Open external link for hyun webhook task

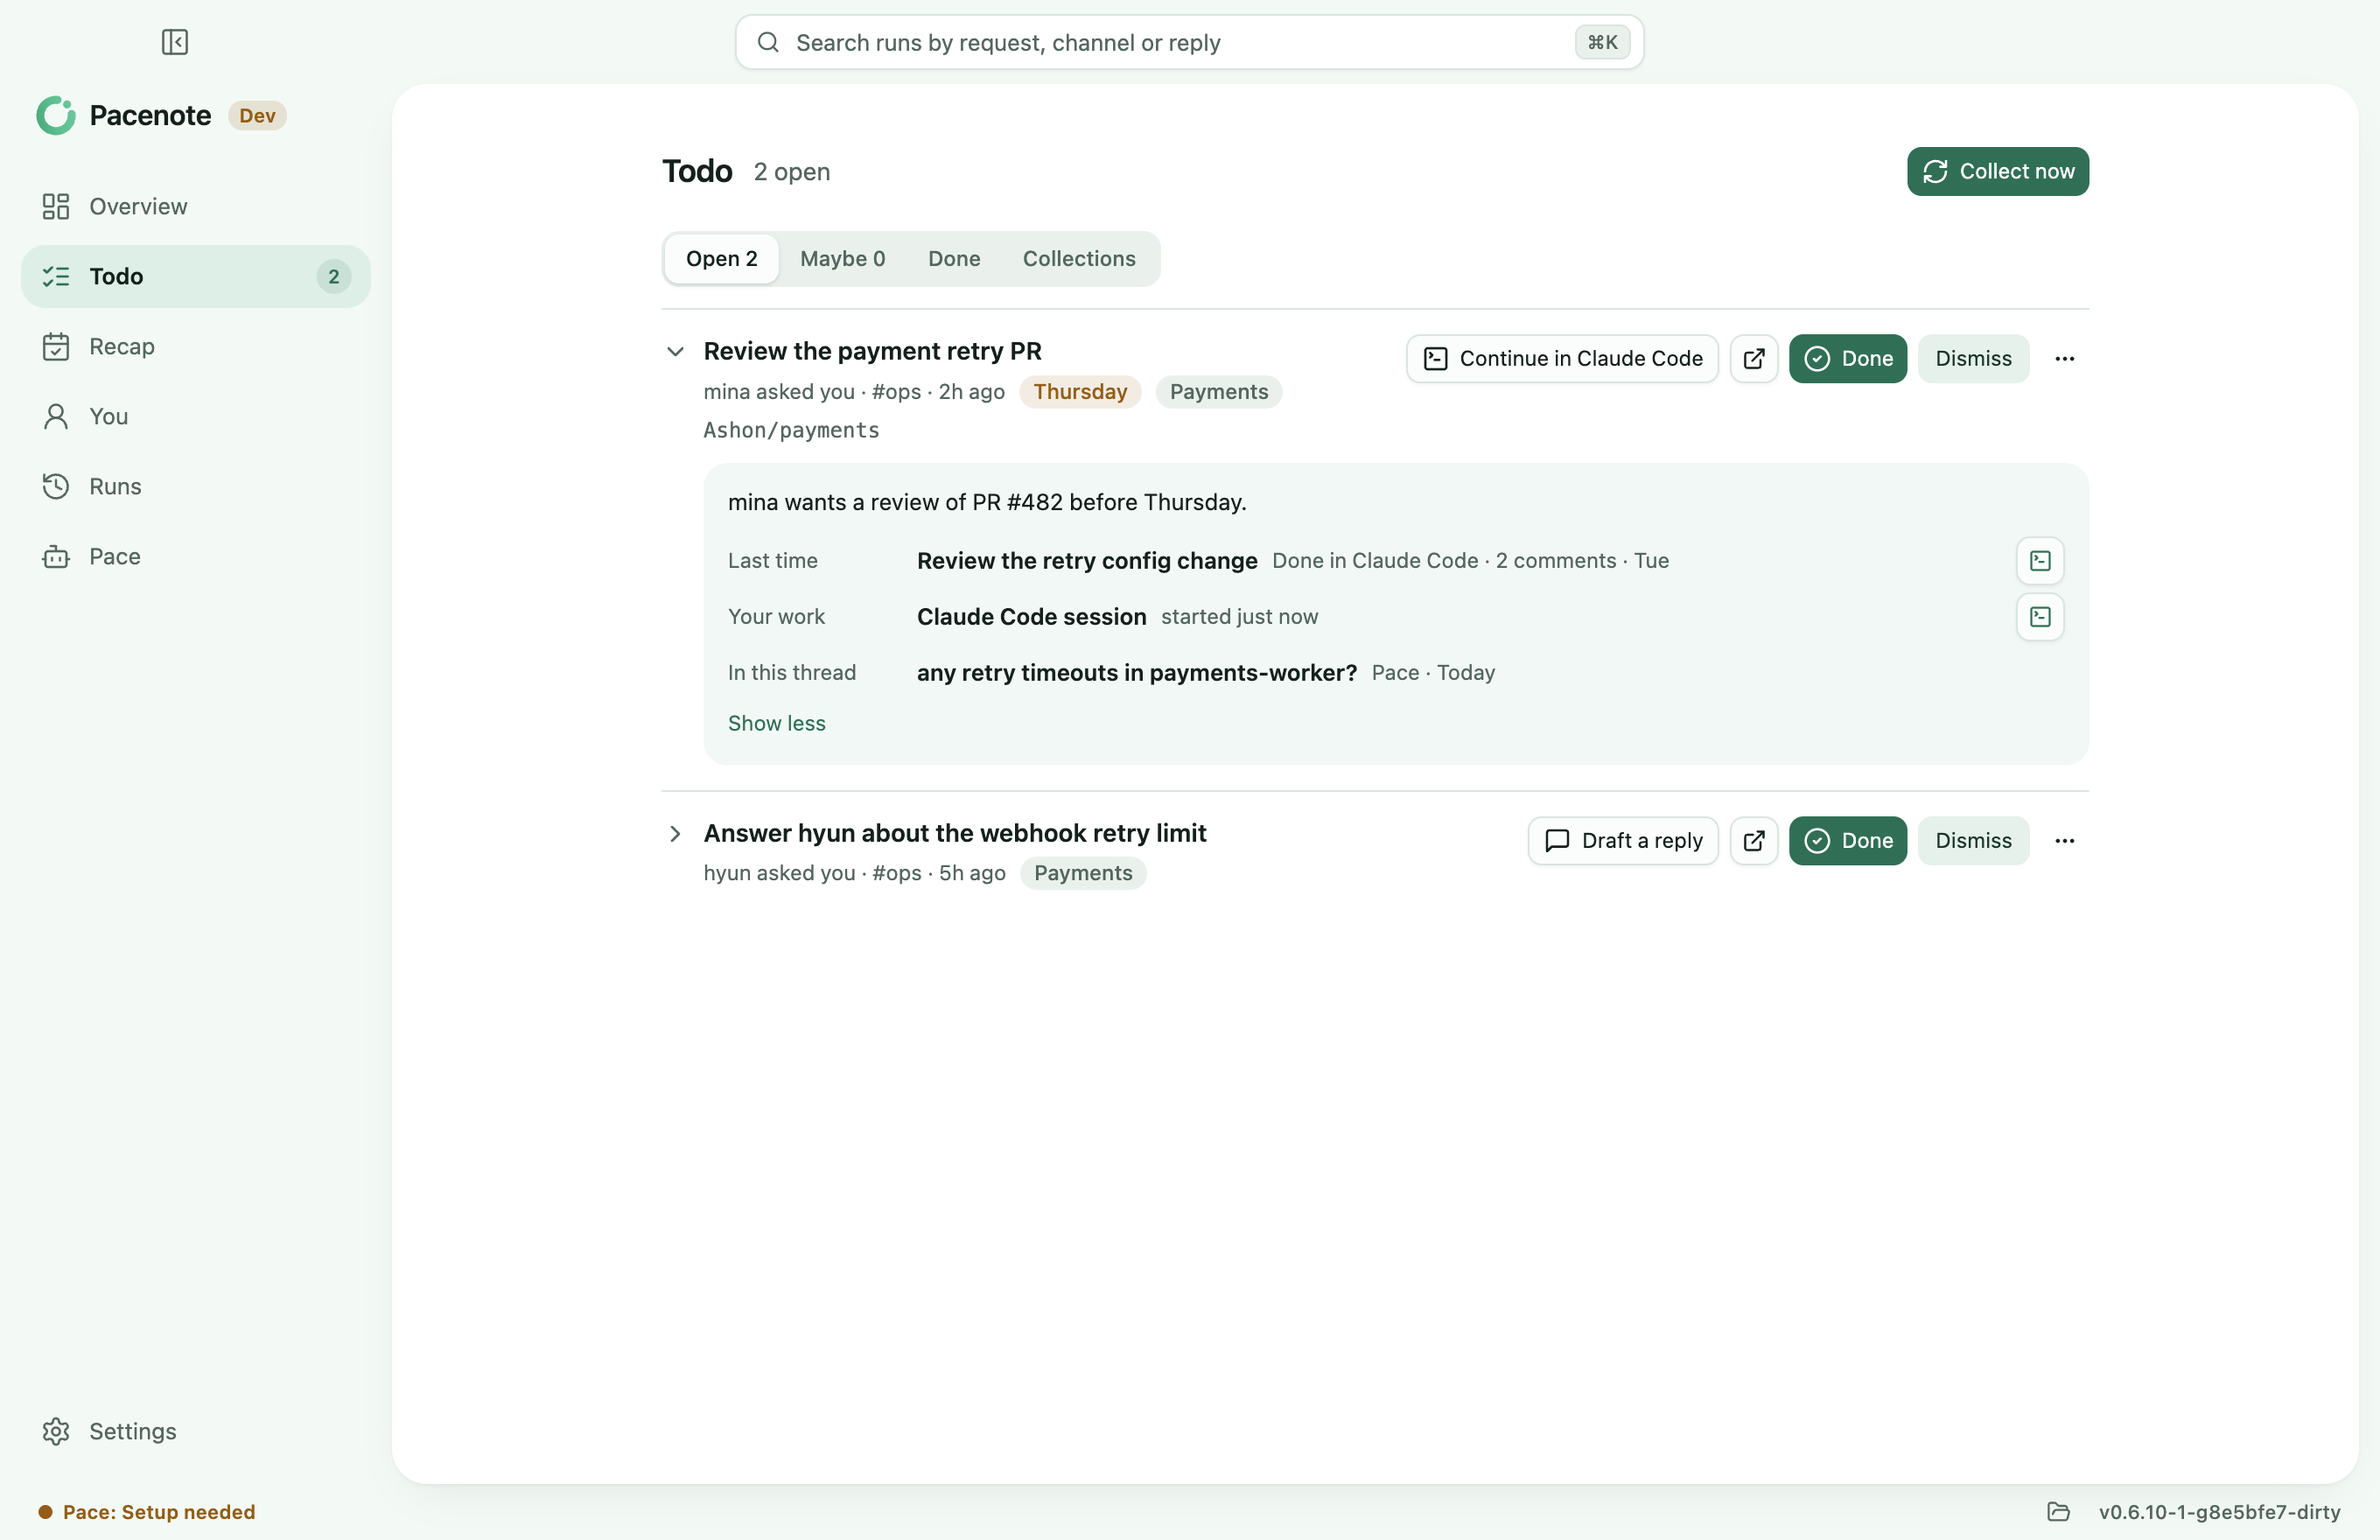pos(1754,841)
